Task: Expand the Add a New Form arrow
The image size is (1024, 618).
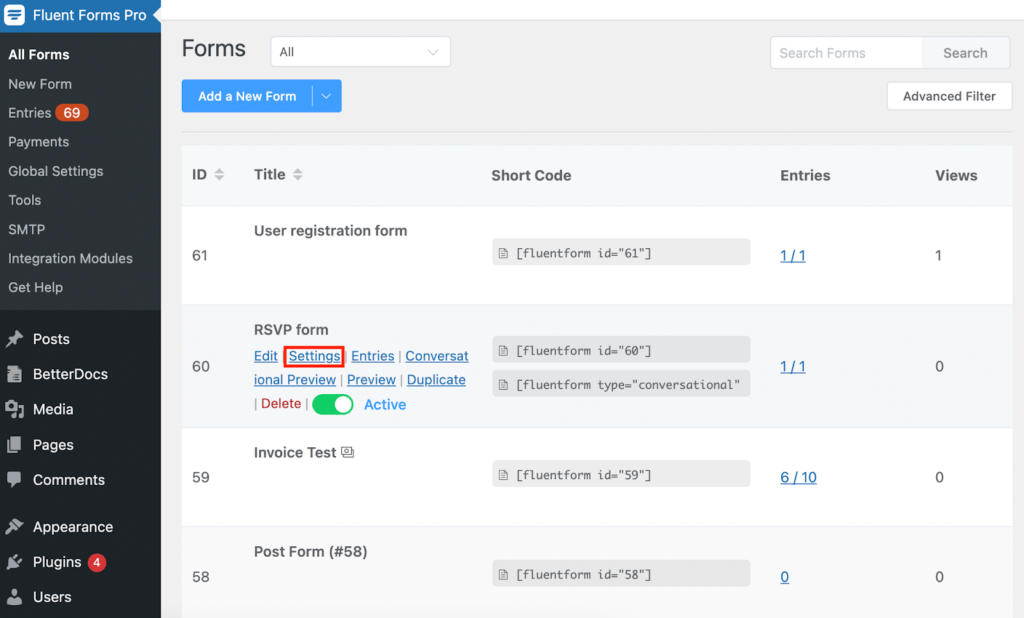Action: [327, 96]
